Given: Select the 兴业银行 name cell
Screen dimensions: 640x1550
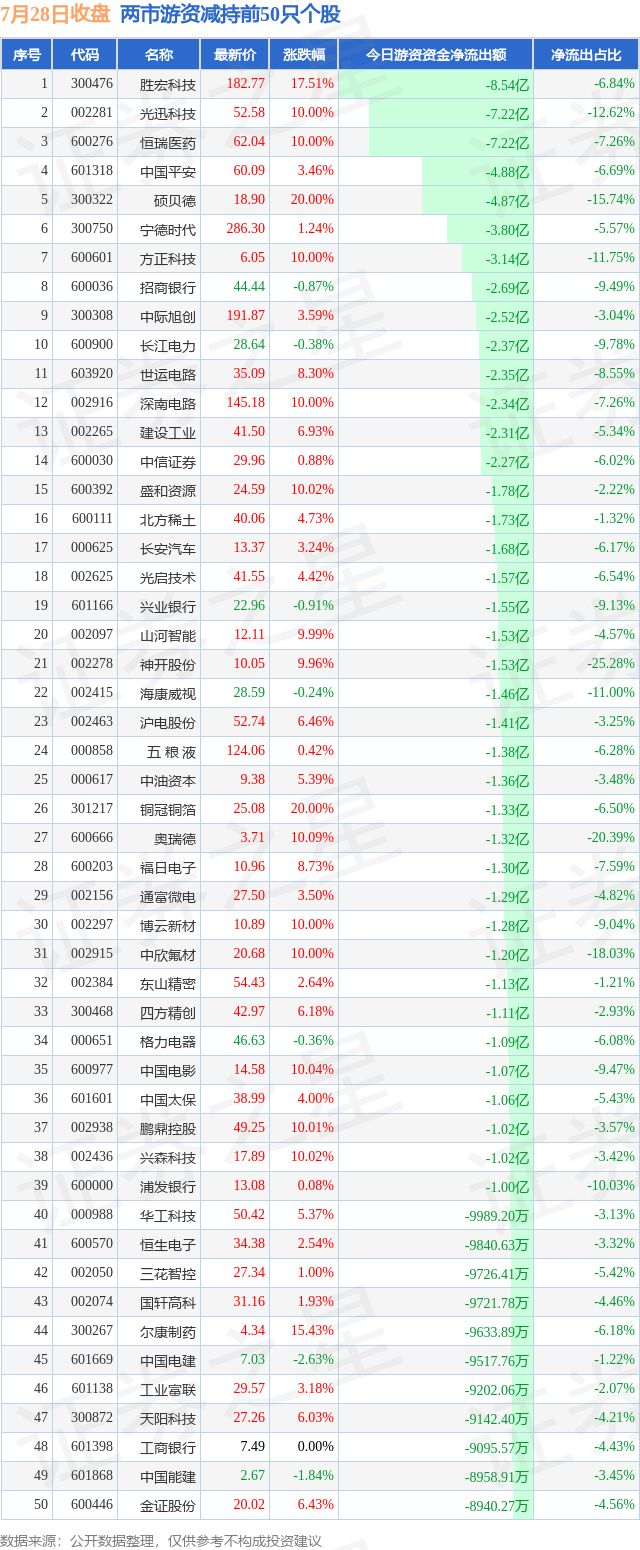Looking at the screenshot, I should tap(168, 606).
